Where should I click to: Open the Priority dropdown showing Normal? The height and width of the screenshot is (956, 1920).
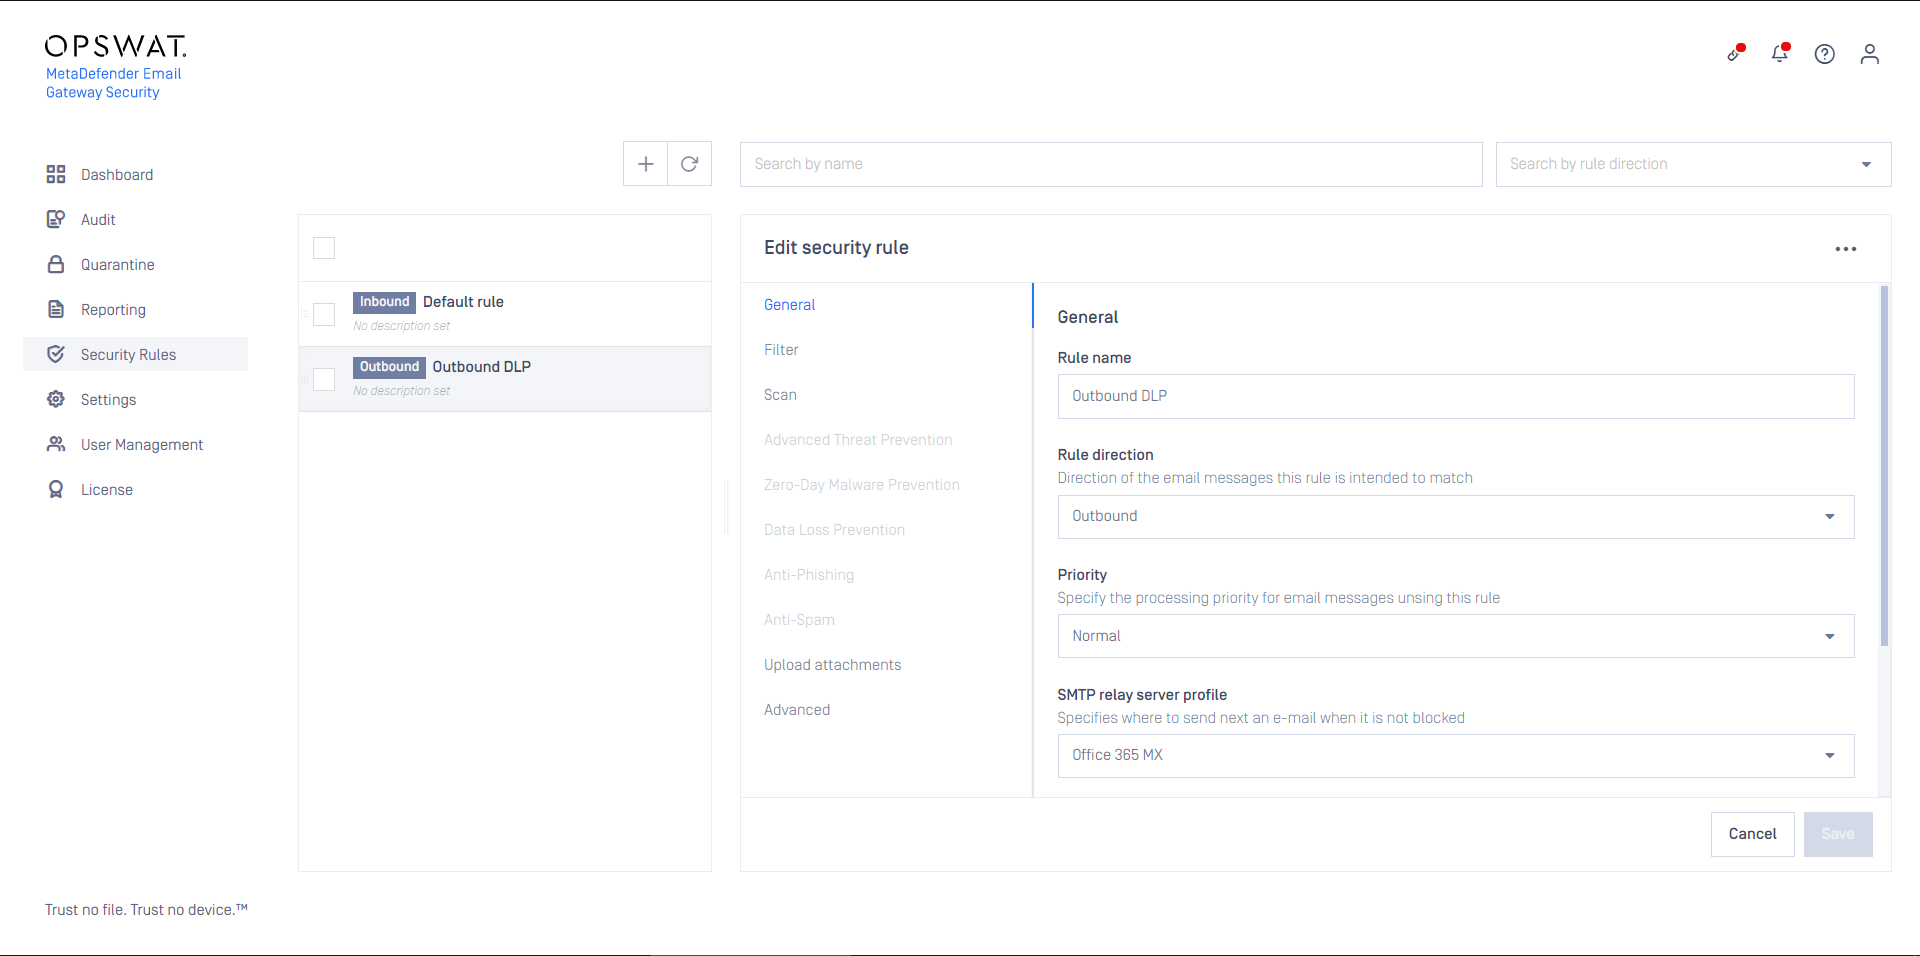coord(1455,636)
